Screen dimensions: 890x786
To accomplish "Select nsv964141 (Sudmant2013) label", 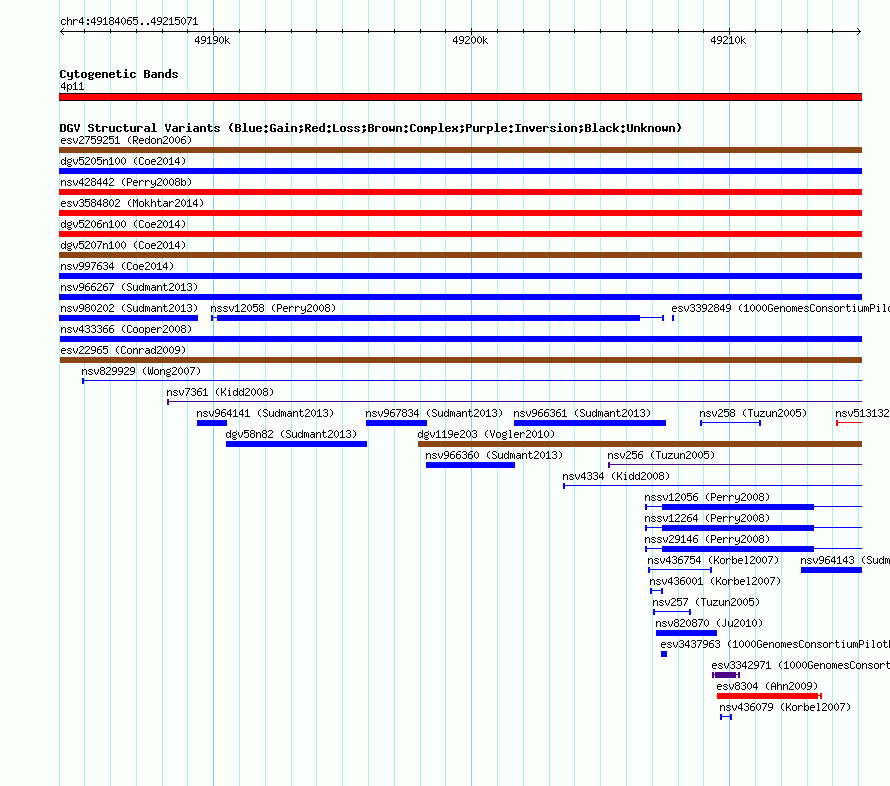I will coord(265,413).
